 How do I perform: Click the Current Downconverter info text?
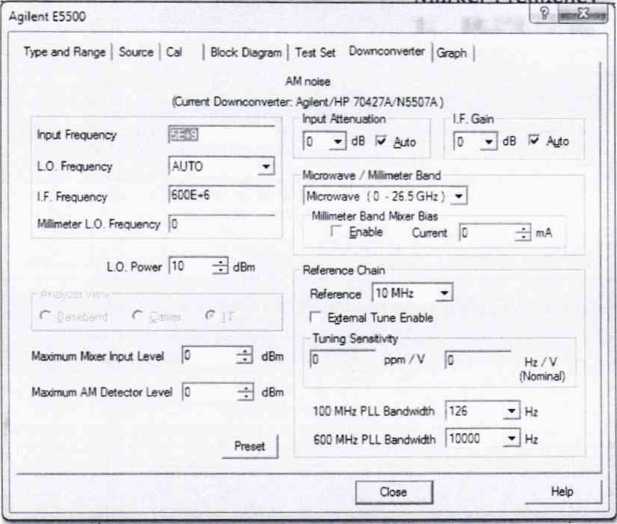click(x=308, y=102)
